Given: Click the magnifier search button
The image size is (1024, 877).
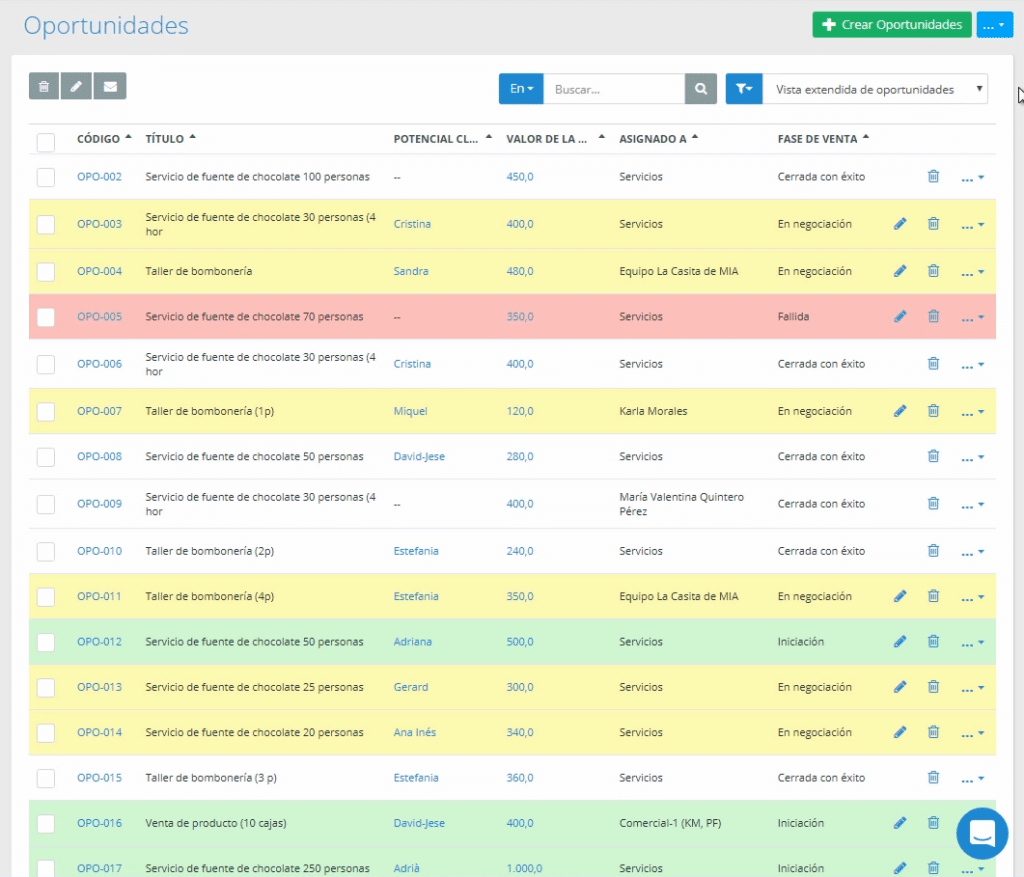Looking at the screenshot, I should [701, 89].
